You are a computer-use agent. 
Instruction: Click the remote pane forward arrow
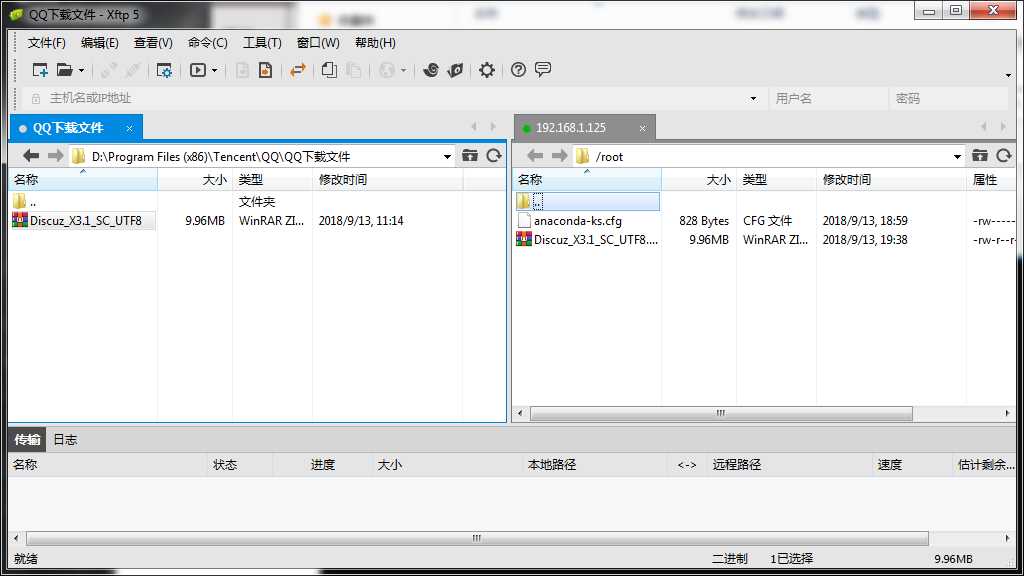point(560,156)
